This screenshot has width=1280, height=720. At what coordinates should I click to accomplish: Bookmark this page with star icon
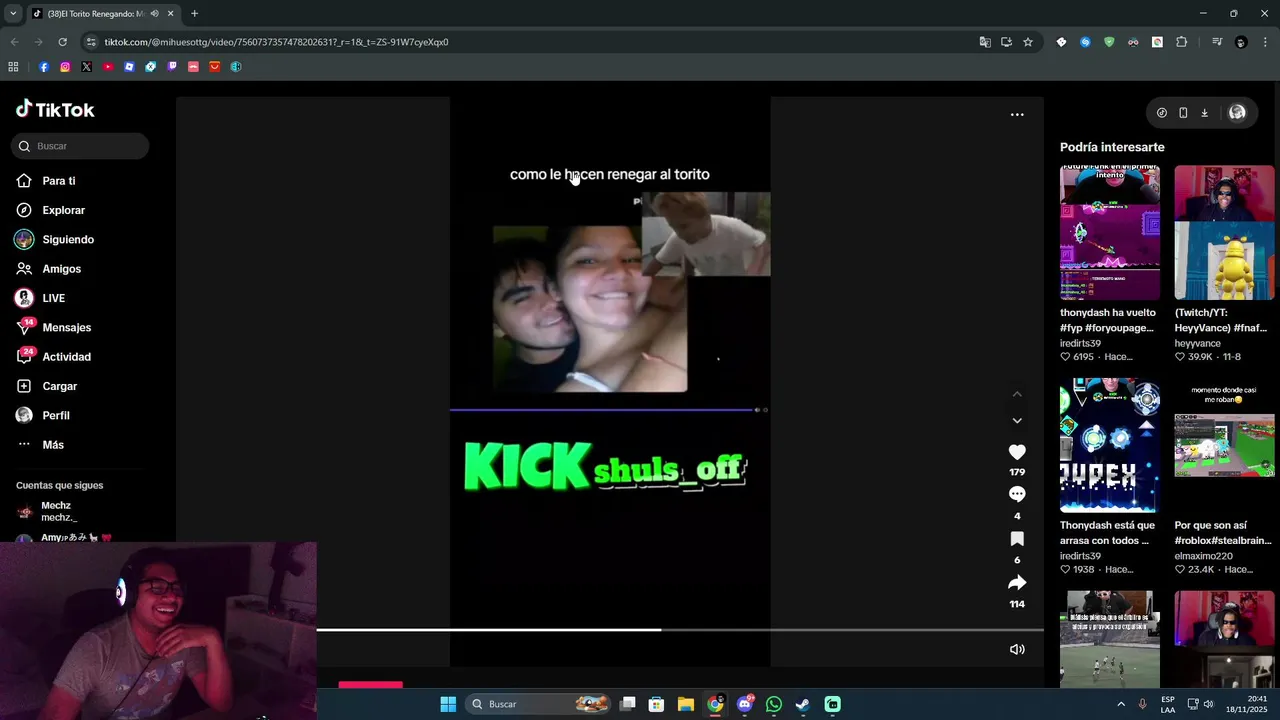1028,42
